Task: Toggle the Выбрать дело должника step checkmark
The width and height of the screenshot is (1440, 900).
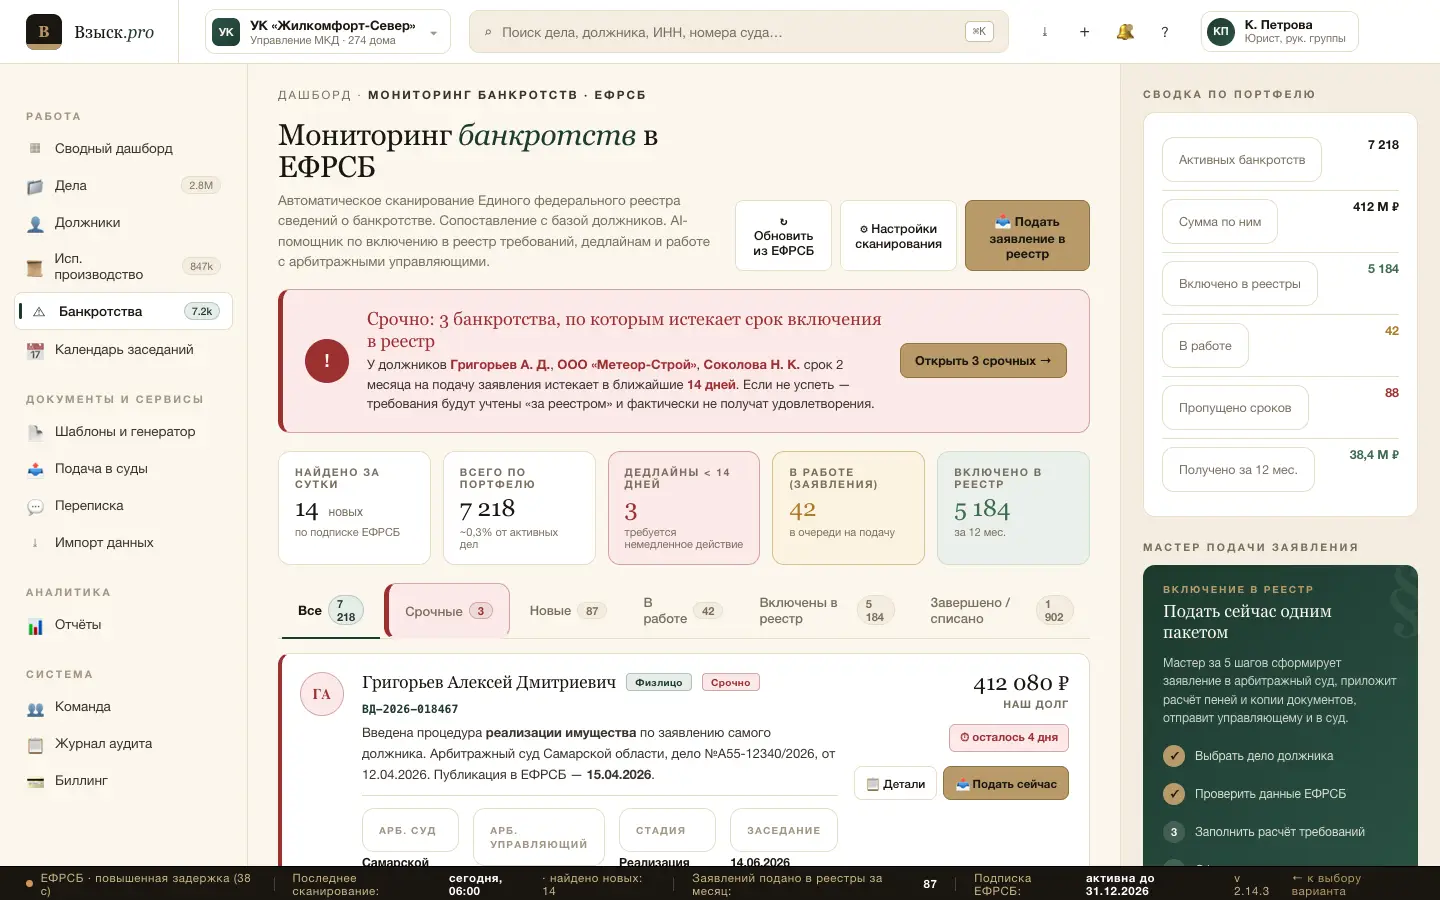Action: (1174, 756)
